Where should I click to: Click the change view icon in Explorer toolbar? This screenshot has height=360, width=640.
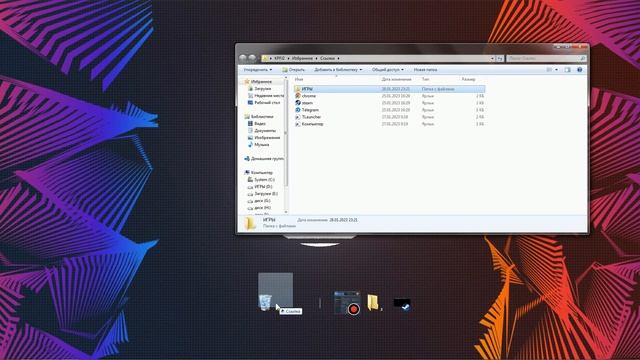549,70
